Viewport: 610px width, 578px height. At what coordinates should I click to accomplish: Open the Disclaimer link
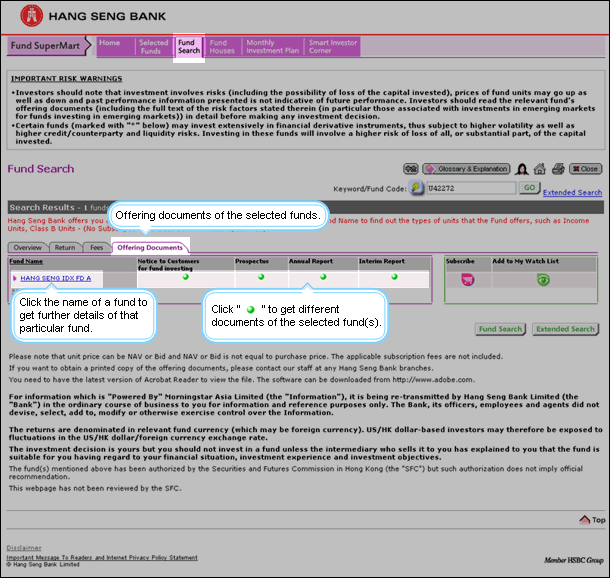[x=24, y=548]
